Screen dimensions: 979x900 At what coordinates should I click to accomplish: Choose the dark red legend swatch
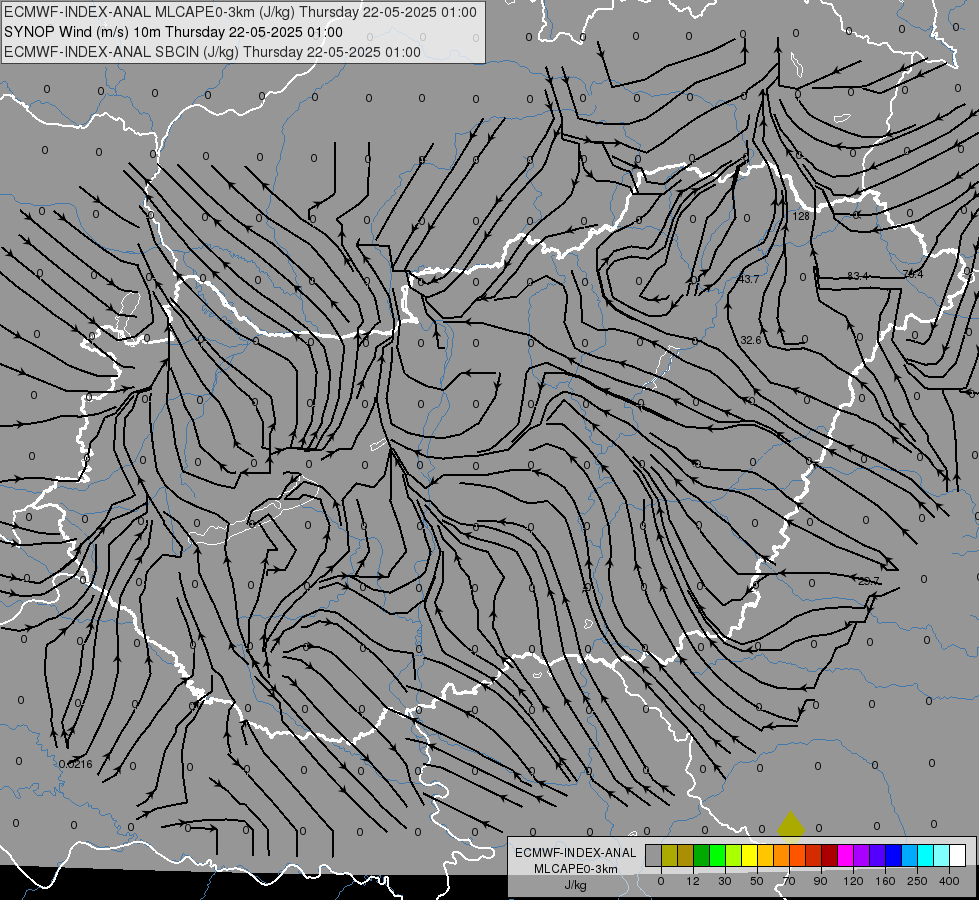click(830, 855)
